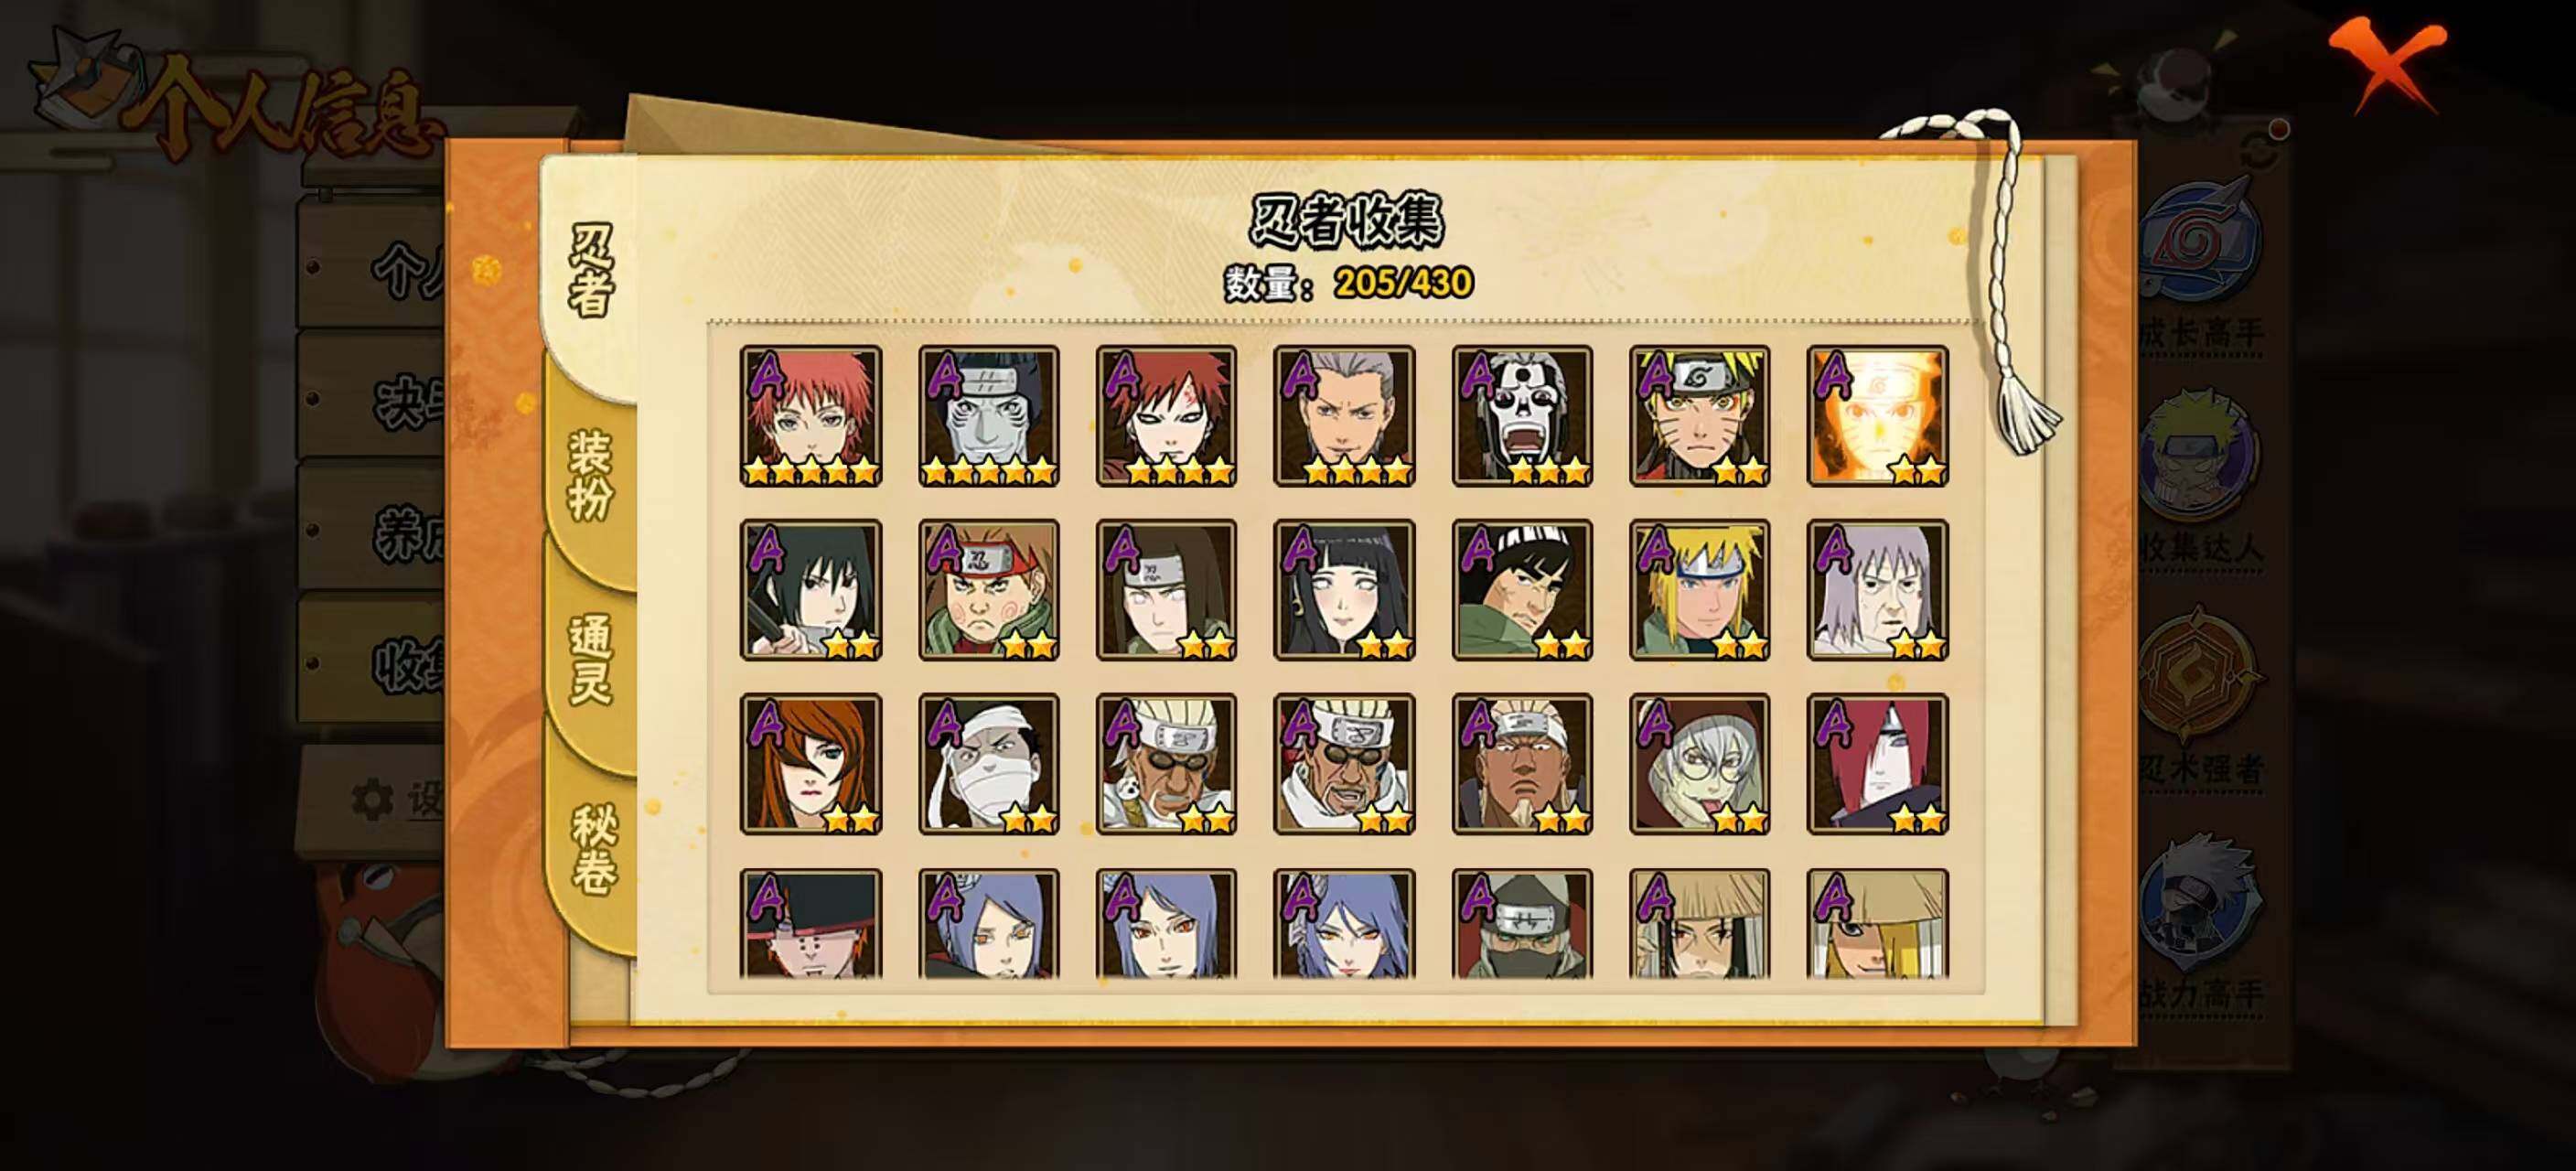This screenshot has width=2576, height=1171.
Task: Select the Hinata two-star portrait
Action: [x=1344, y=590]
